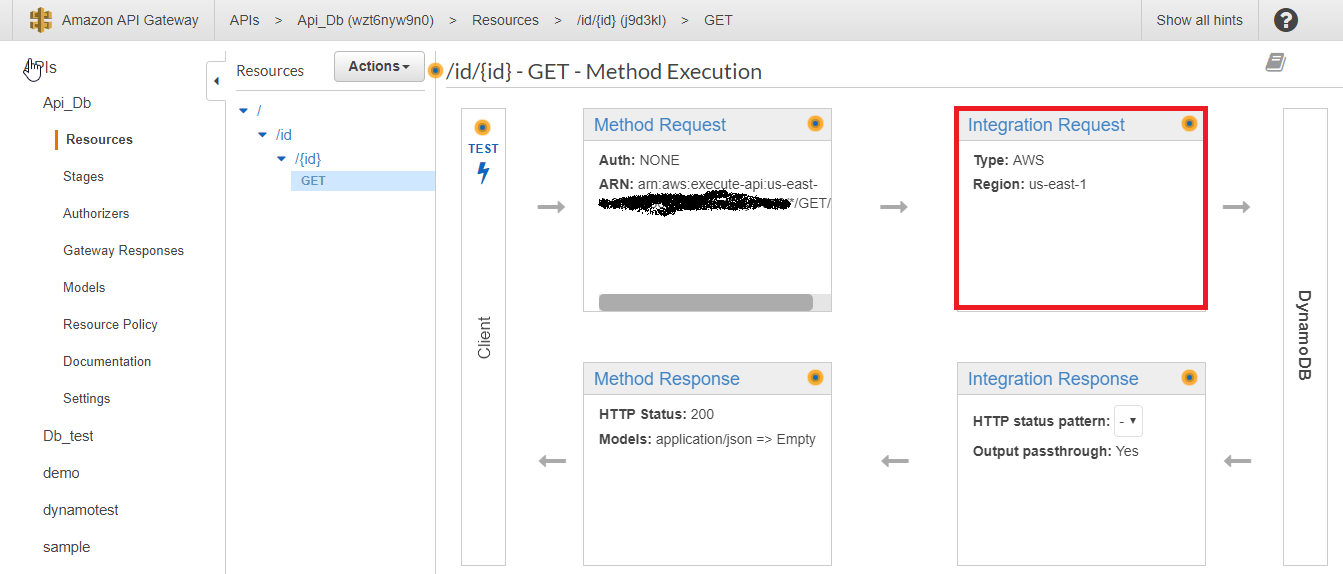
Task: Click GET in the breadcrumb
Action: pyautogui.click(x=718, y=20)
